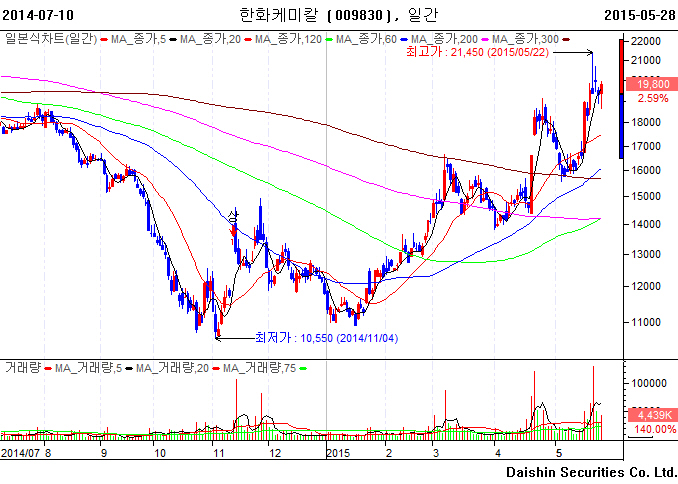Screen dimensions: 678x484
Task: Click the 16000 price axis label
Action: tap(646, 170)
